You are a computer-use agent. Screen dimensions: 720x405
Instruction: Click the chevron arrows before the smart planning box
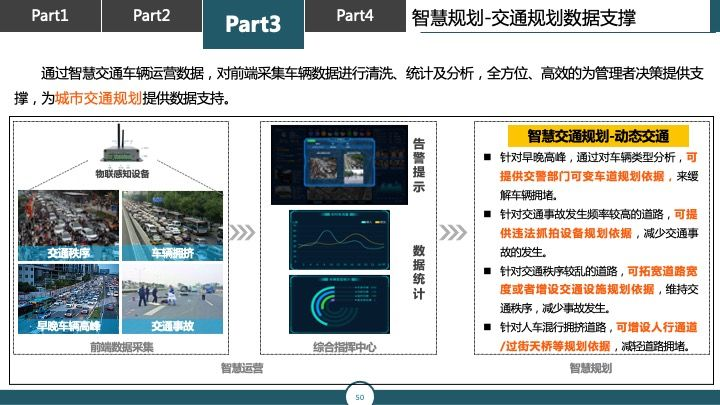pyautogui.click(x=453, y=232)
